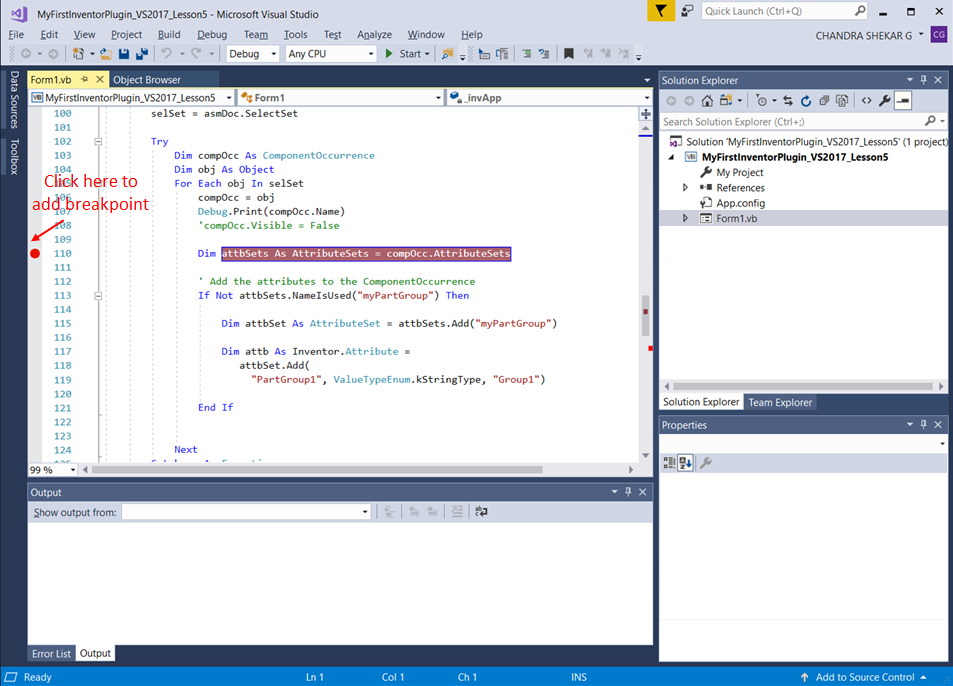This screenshot has width=953, height=686.
Task: Refresh the Solution Explorer
Action: (806, 100)
